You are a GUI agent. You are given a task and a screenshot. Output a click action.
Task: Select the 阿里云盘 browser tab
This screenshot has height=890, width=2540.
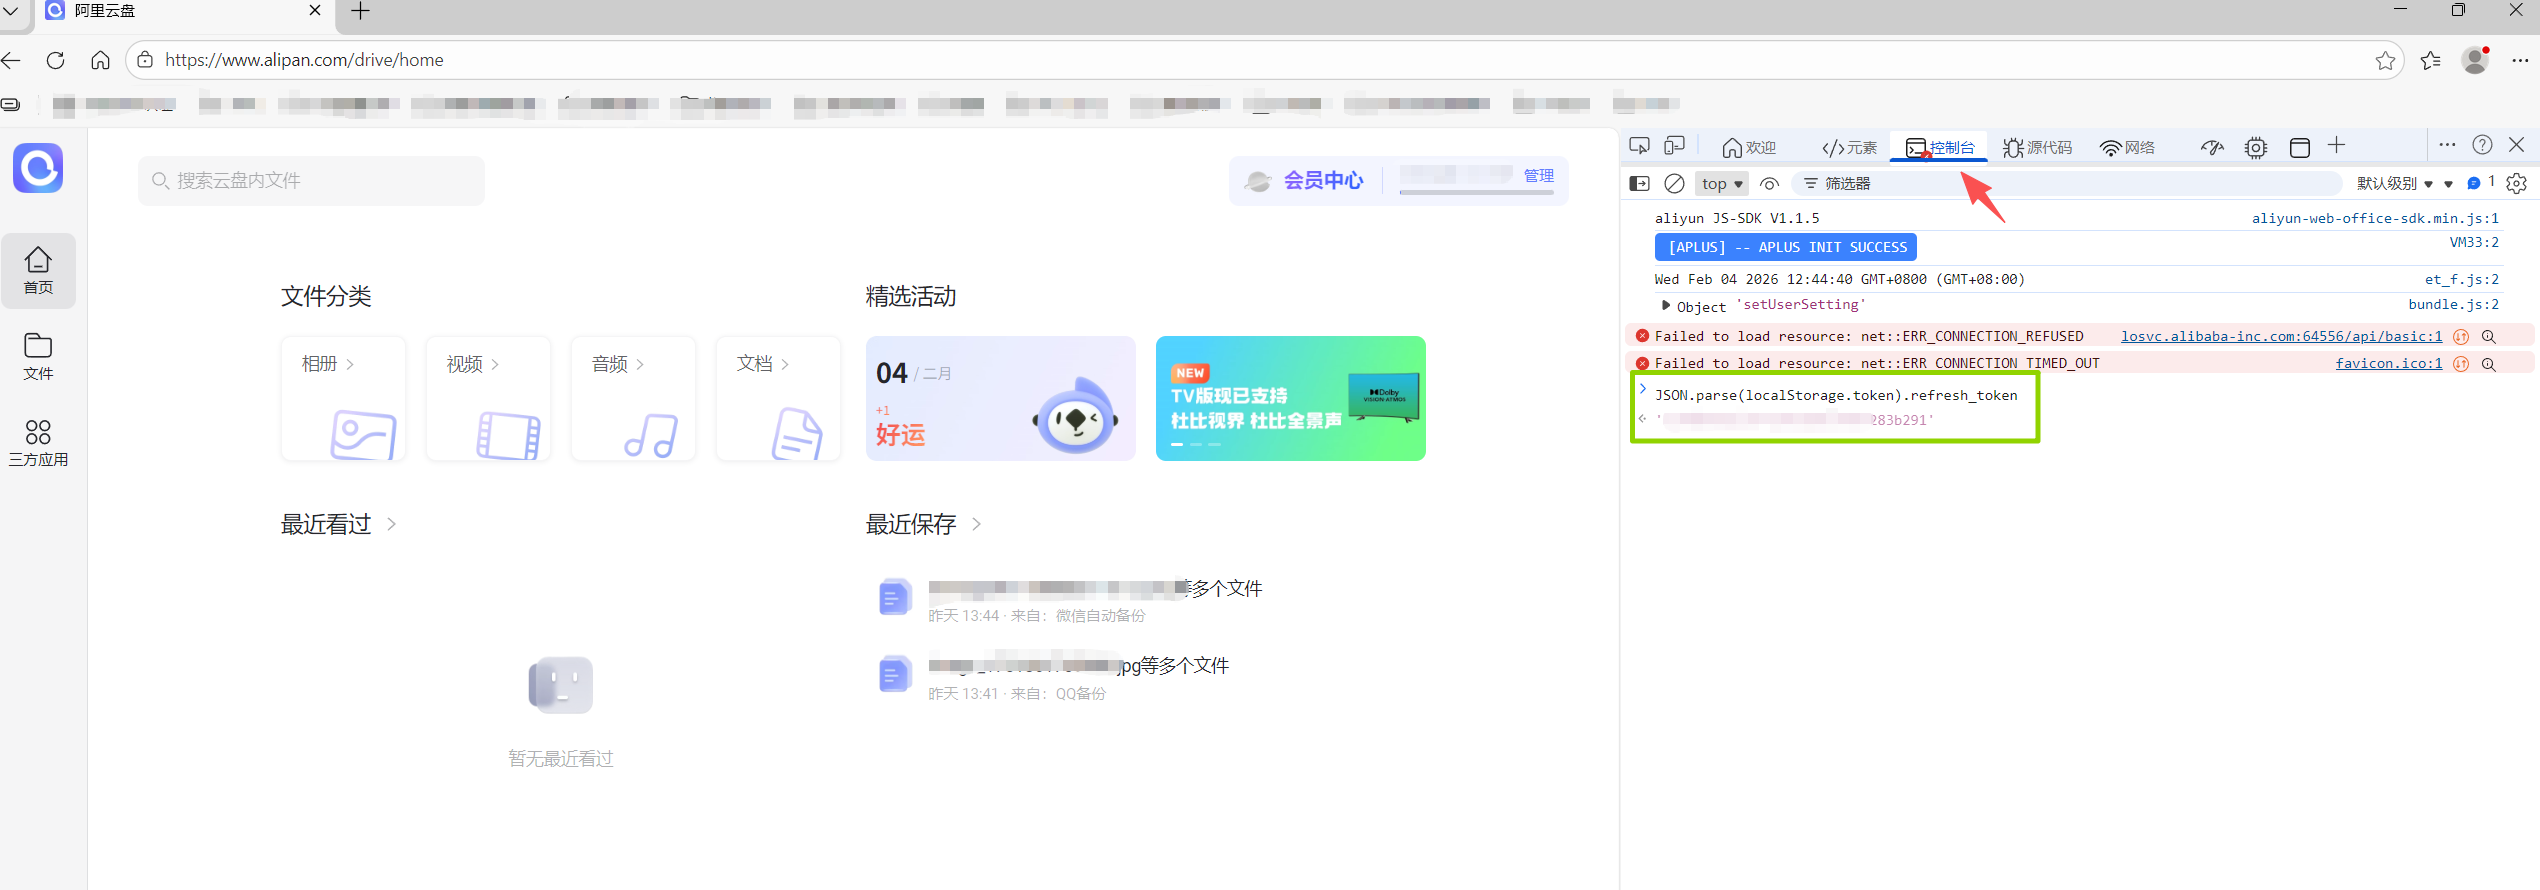pos(185,11)
